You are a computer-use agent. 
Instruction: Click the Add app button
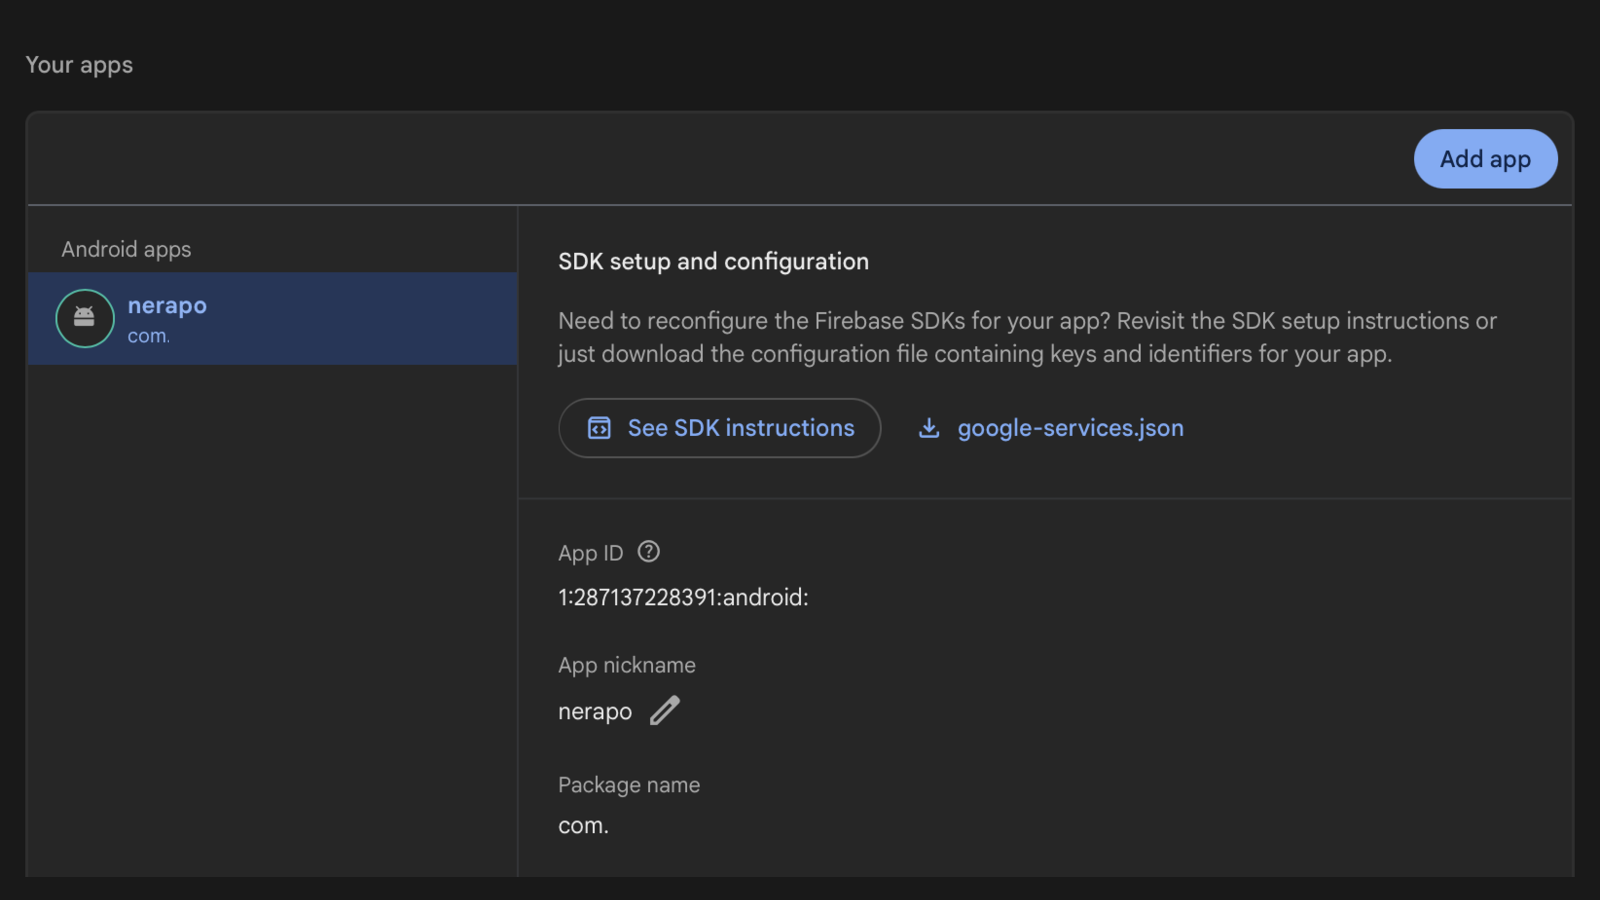(1485, 159)
